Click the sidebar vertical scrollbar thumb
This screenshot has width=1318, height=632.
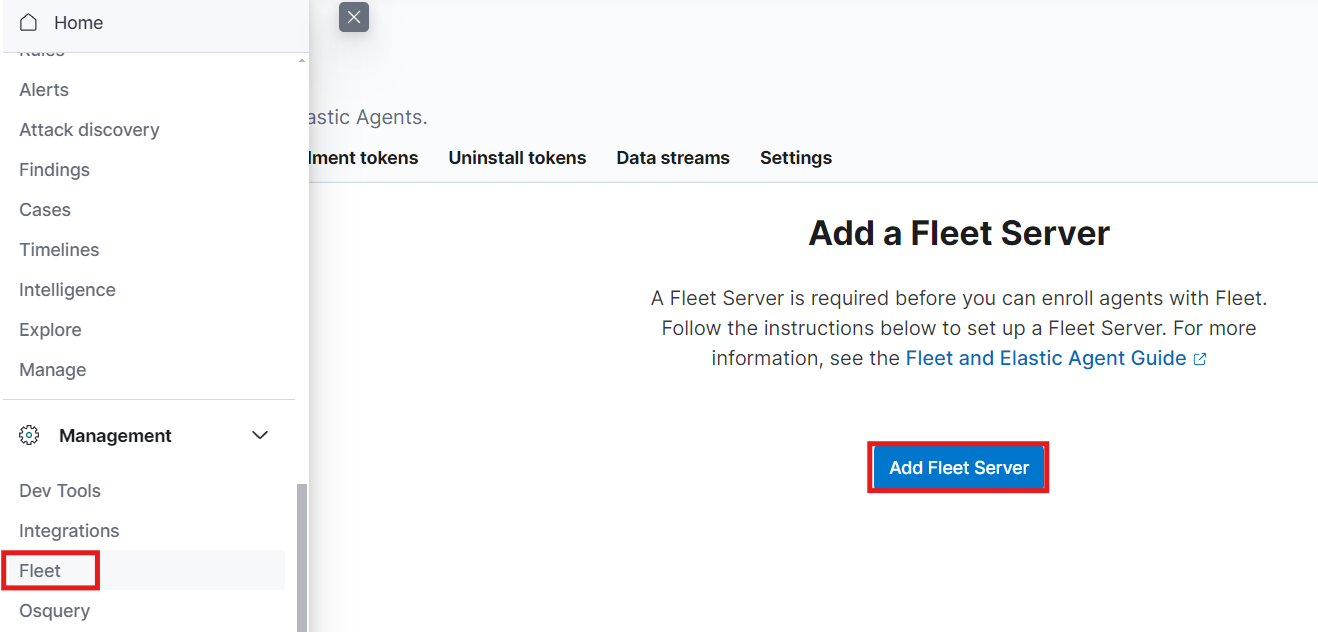point(302,558)
